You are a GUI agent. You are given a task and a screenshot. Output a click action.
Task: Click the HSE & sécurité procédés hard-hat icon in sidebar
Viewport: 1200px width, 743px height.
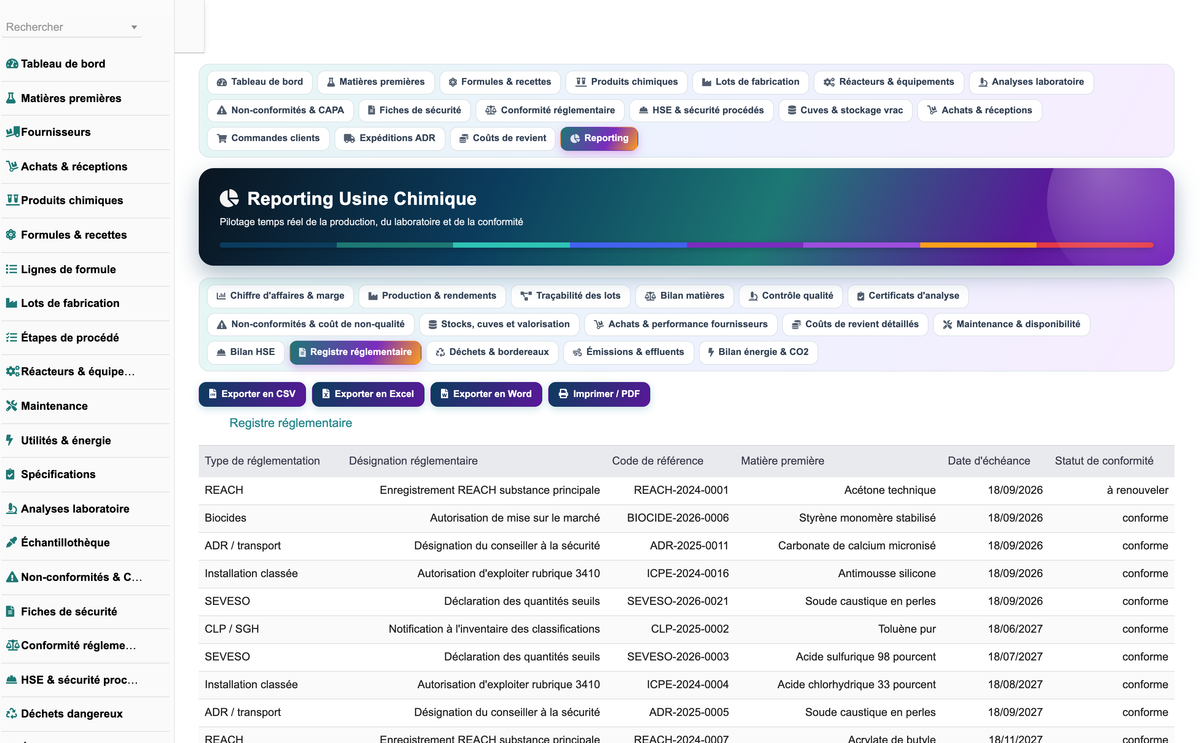pos(12,679)
